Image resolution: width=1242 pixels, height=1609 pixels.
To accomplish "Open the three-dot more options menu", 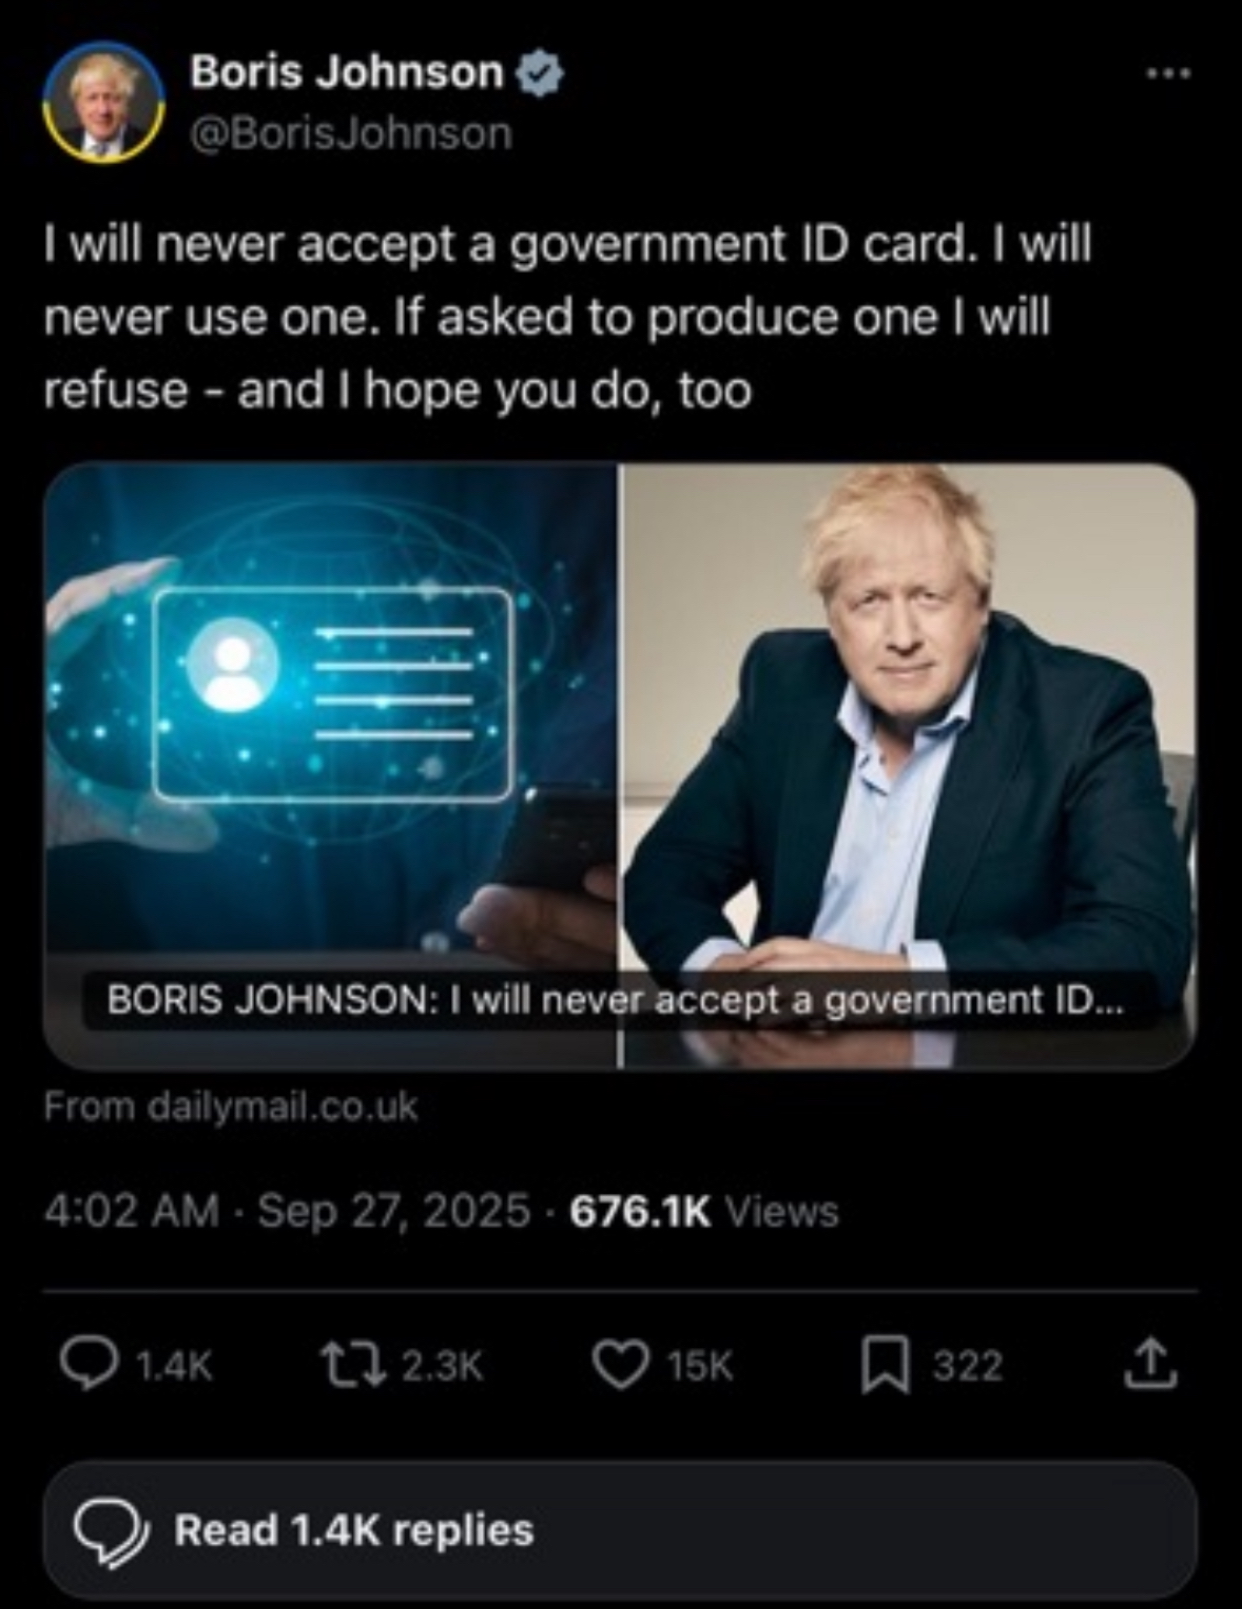I will [x=1168, y=73].
